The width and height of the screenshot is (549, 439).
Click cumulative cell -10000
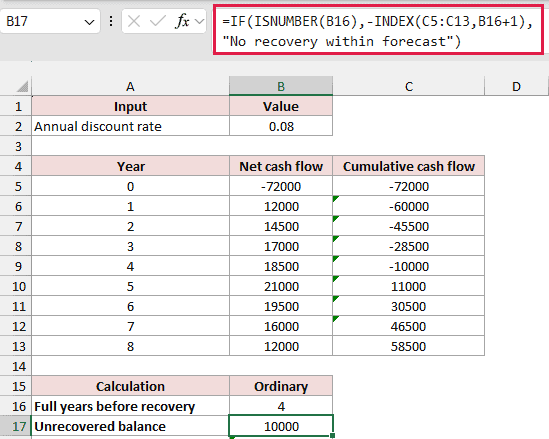tap(409, 266)
